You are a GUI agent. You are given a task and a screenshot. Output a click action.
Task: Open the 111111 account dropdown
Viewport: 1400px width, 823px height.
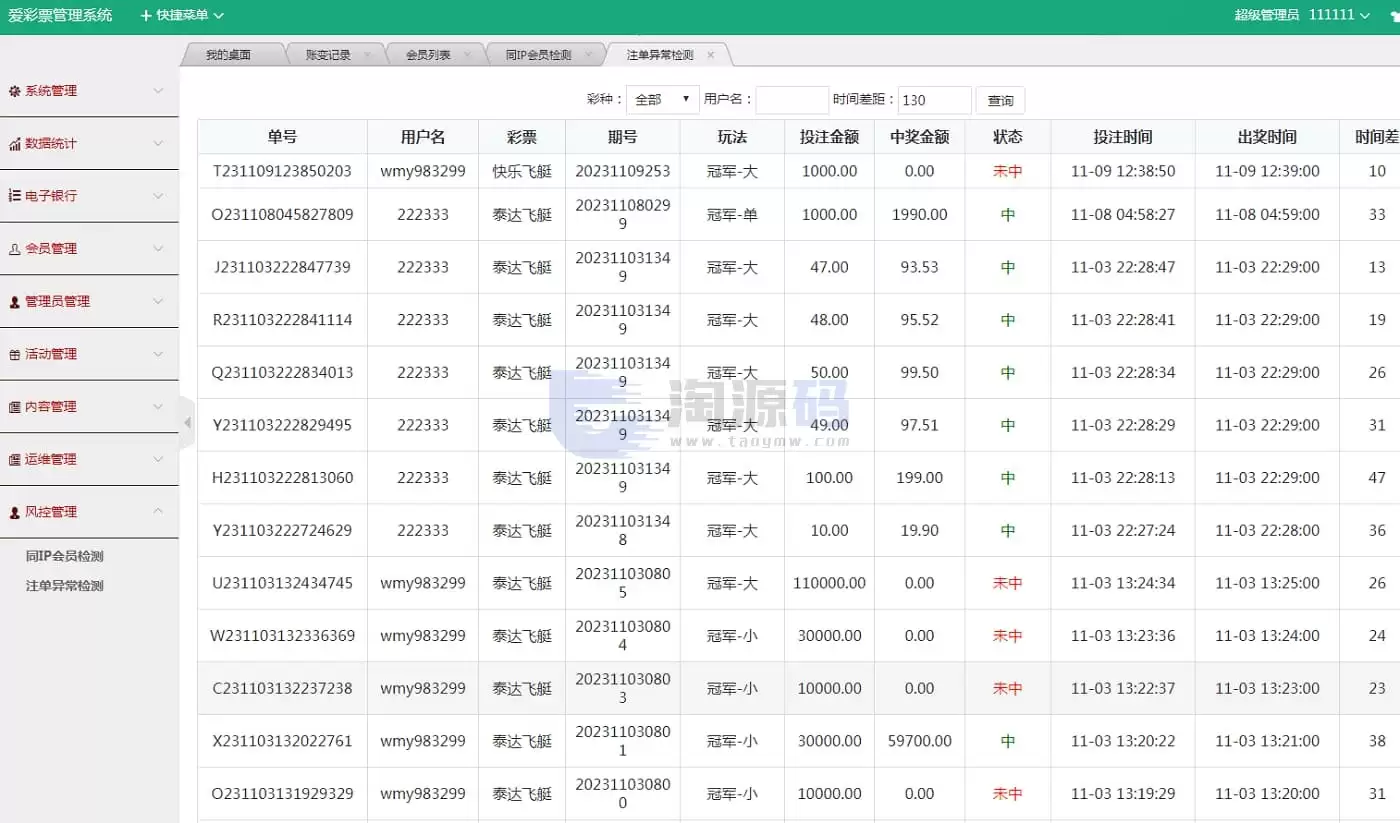(1339, 15)
